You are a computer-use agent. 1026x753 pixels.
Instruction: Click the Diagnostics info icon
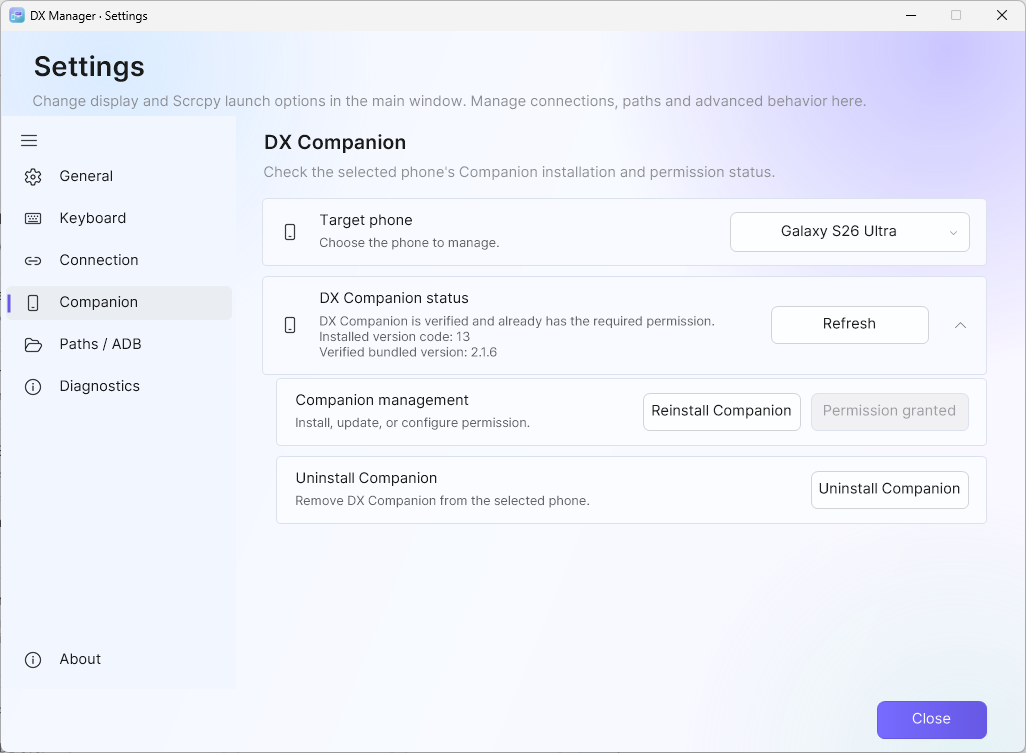coord(33,387)
